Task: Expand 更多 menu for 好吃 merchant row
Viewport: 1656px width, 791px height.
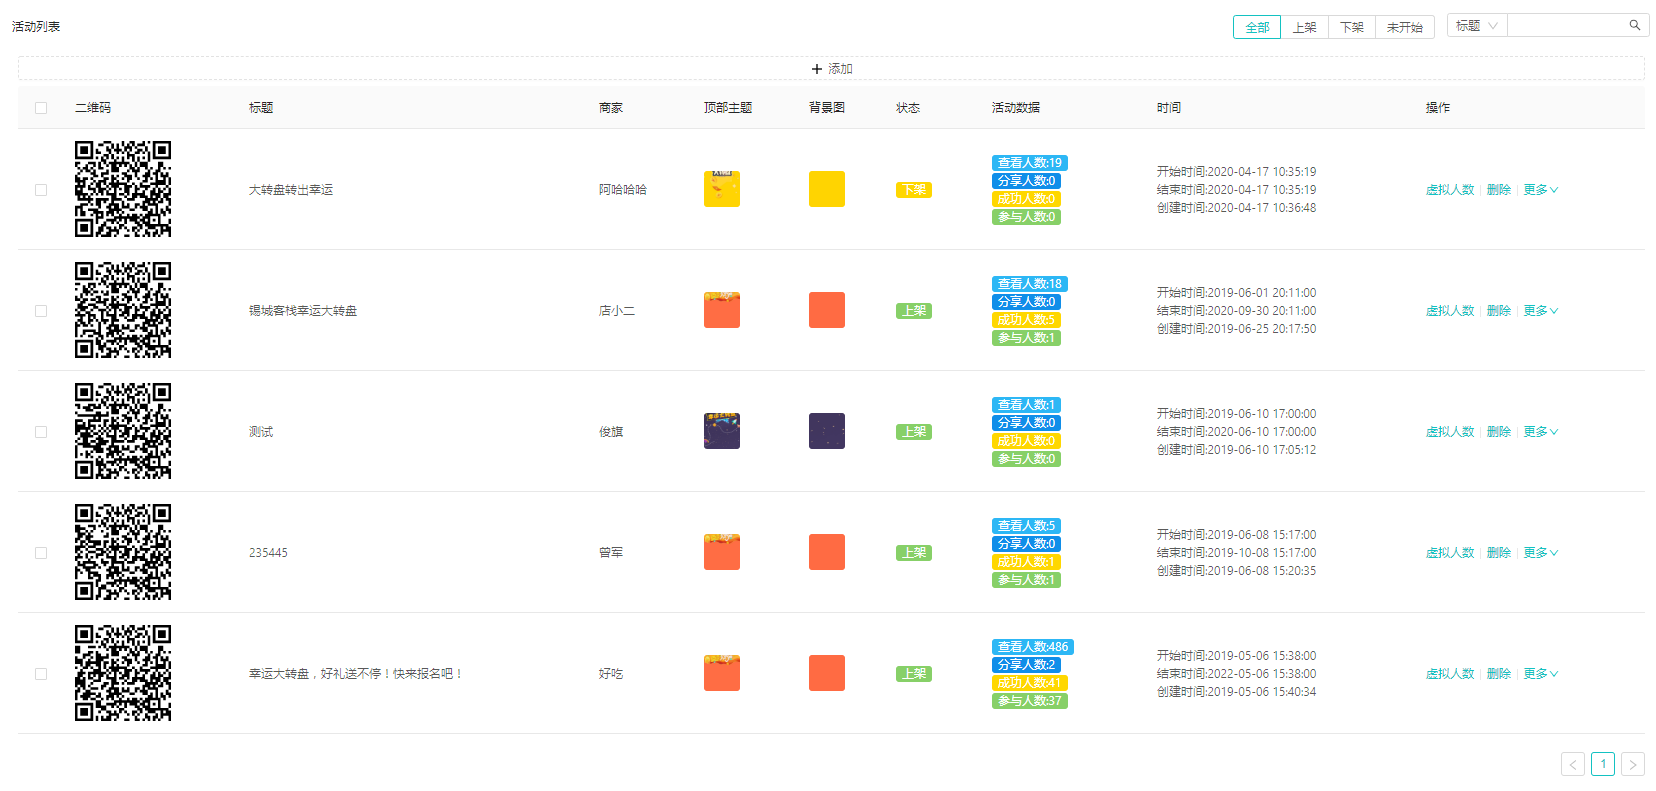Action: point(1541,674)
